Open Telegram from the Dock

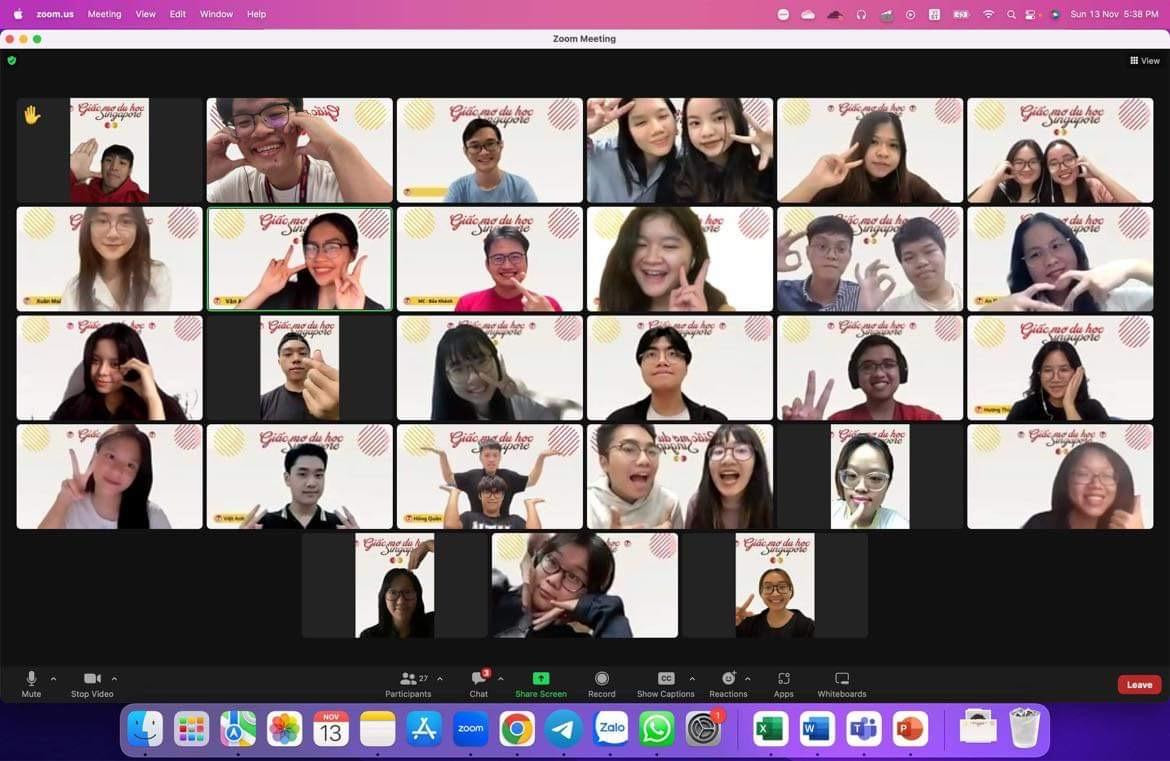564,729
